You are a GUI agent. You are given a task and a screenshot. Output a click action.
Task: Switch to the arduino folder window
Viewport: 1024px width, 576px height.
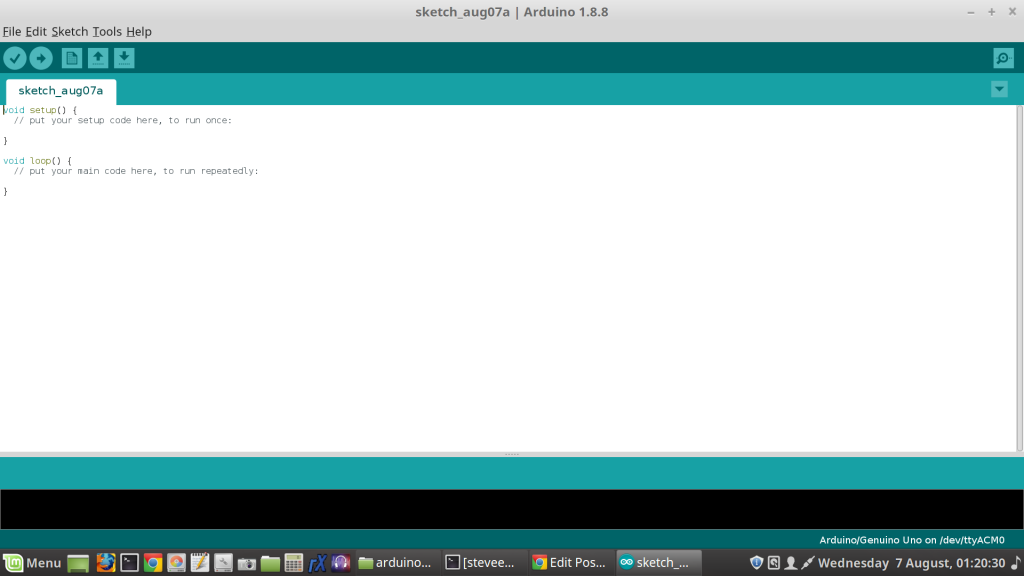(396, 563)
